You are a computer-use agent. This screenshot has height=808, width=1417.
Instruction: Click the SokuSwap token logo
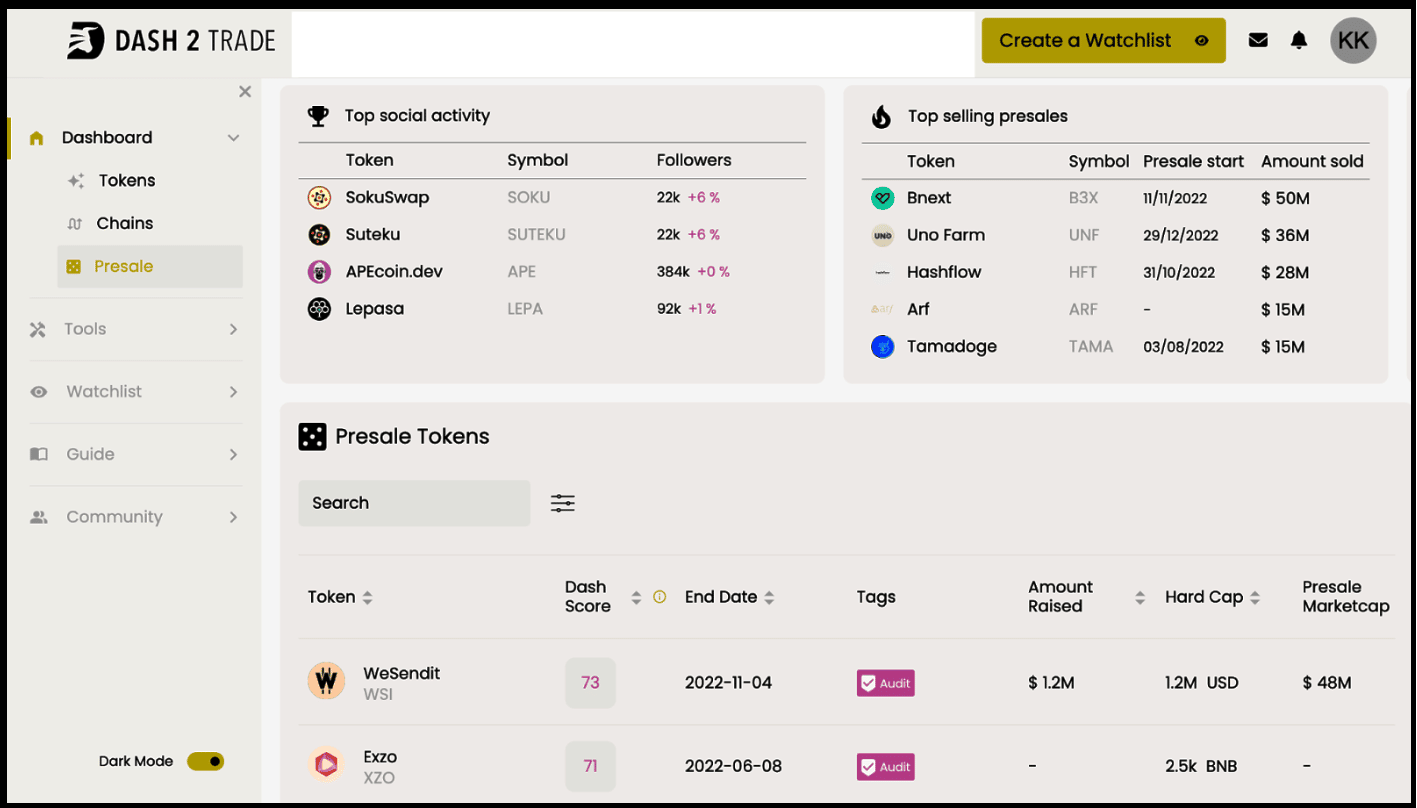(319, 198)
